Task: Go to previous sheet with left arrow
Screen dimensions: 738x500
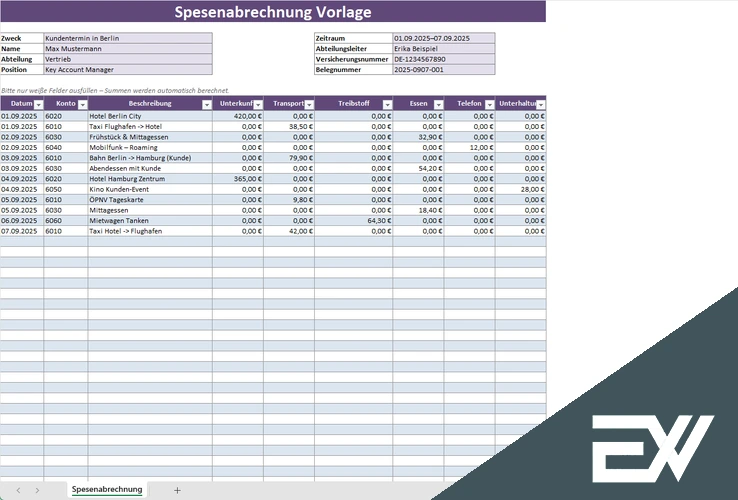Action: click(18, 490)
